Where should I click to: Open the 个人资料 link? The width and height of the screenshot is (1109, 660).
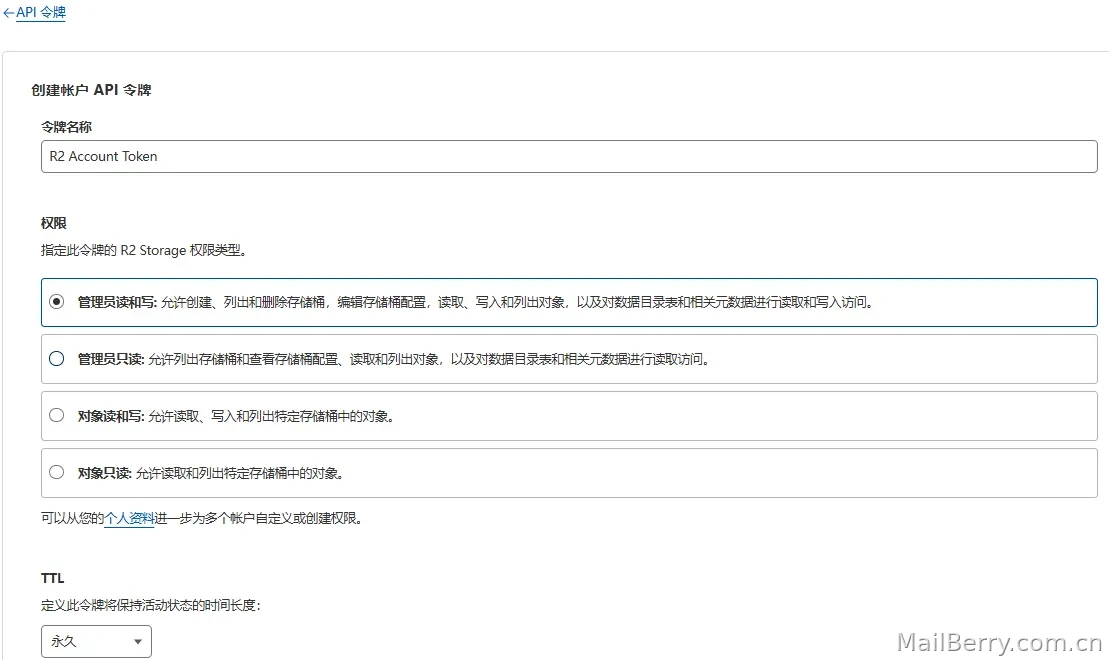click(129, 519)
